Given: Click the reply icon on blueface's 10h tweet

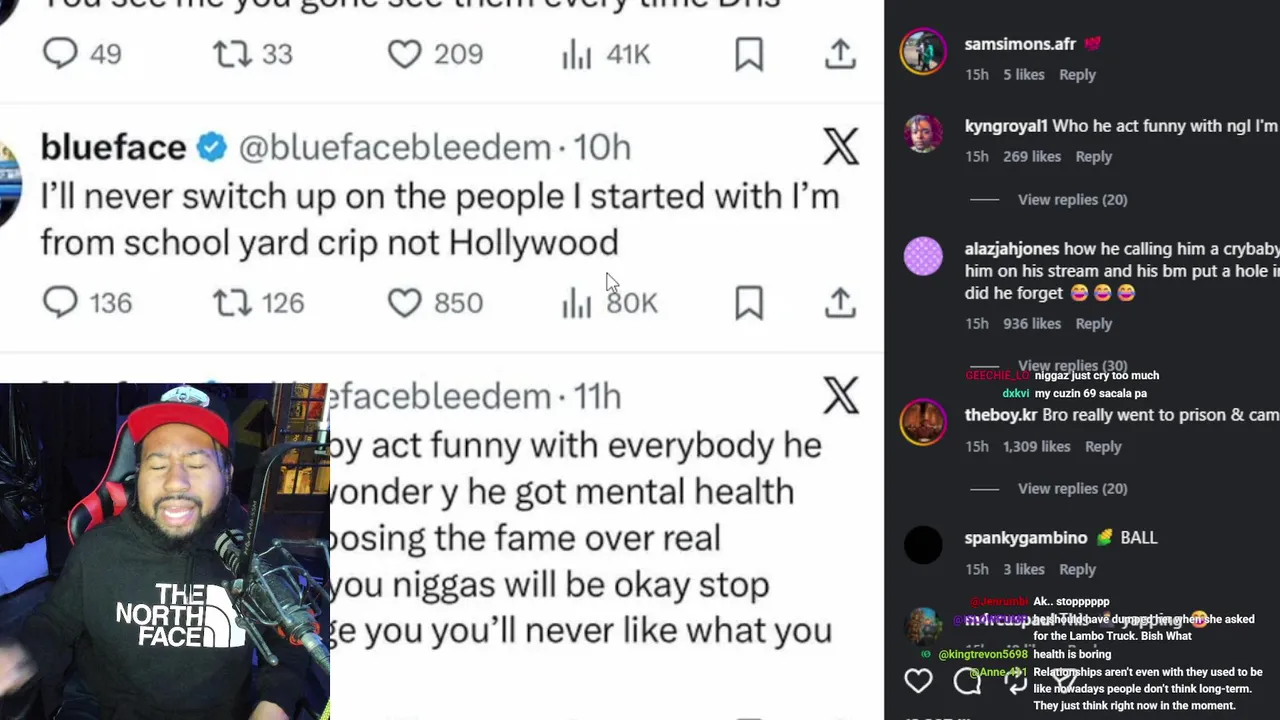Looking at the screenshot, I should [60, 302].
